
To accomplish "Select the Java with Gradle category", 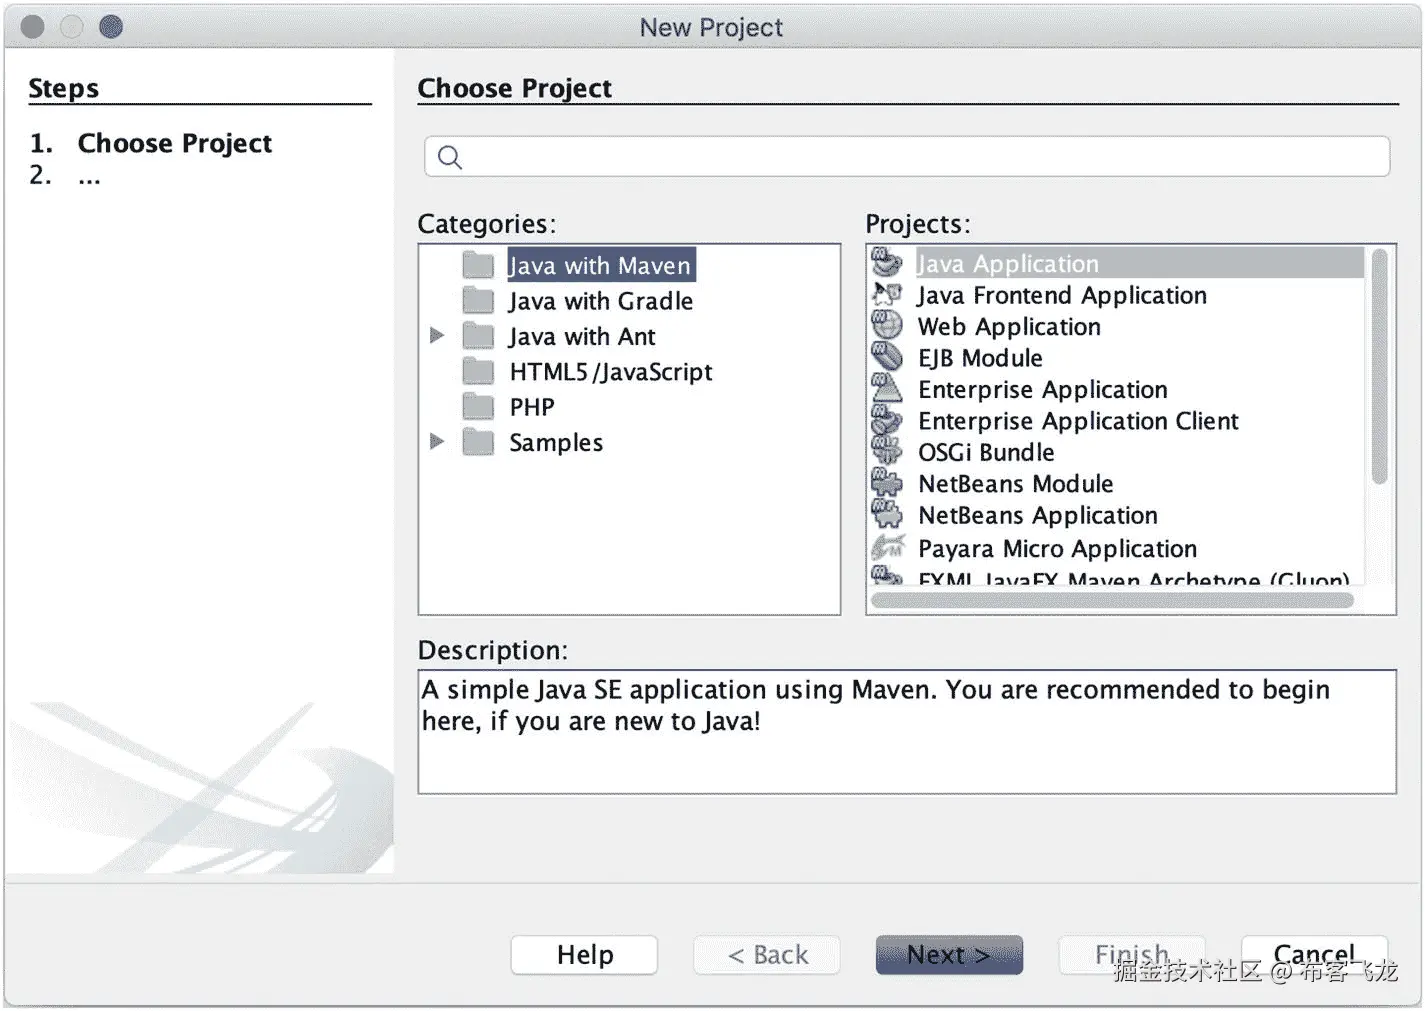I will click(600, 301).
